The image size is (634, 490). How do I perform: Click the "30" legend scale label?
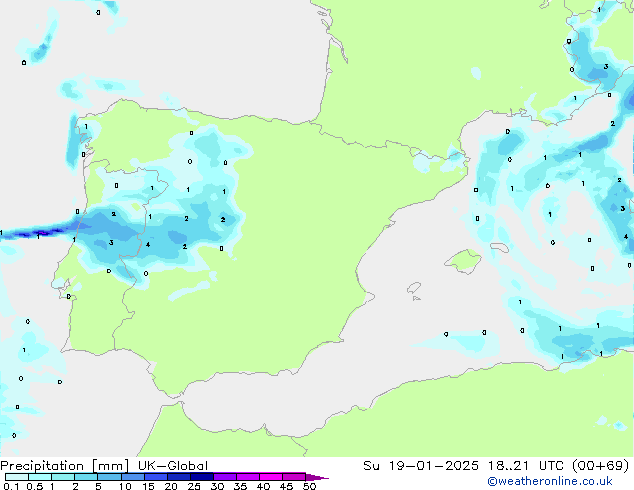(217, 486)
